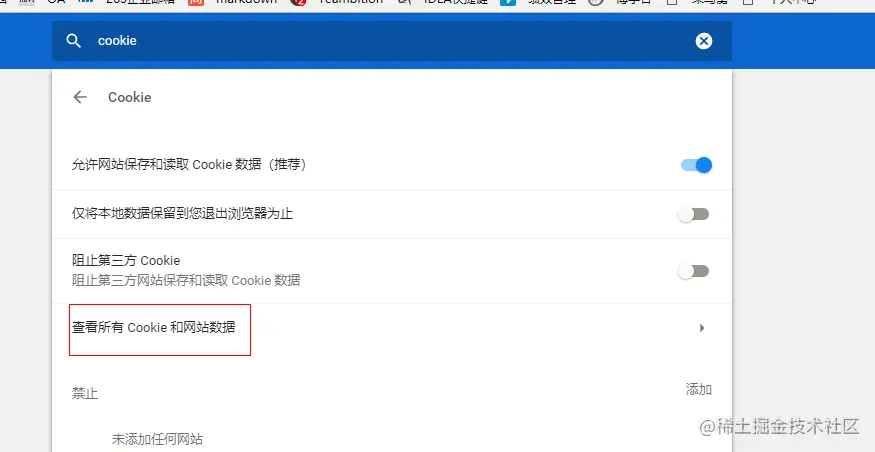Open 查看所有 Cookie 和网站数据 row
The width and height of the screenshot is (875, 452).
(x=392, y=328)
